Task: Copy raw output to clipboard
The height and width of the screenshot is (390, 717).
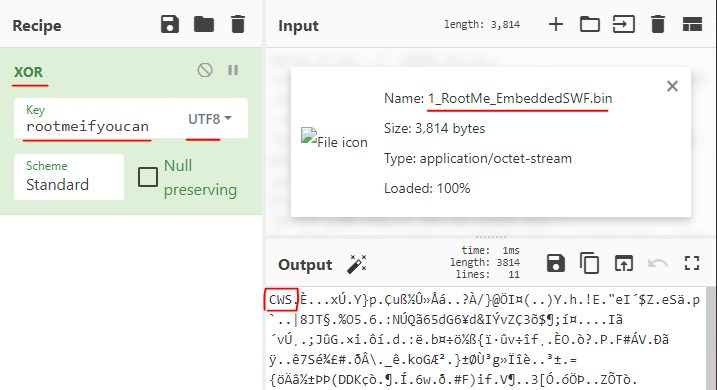Action: [589, 263]
